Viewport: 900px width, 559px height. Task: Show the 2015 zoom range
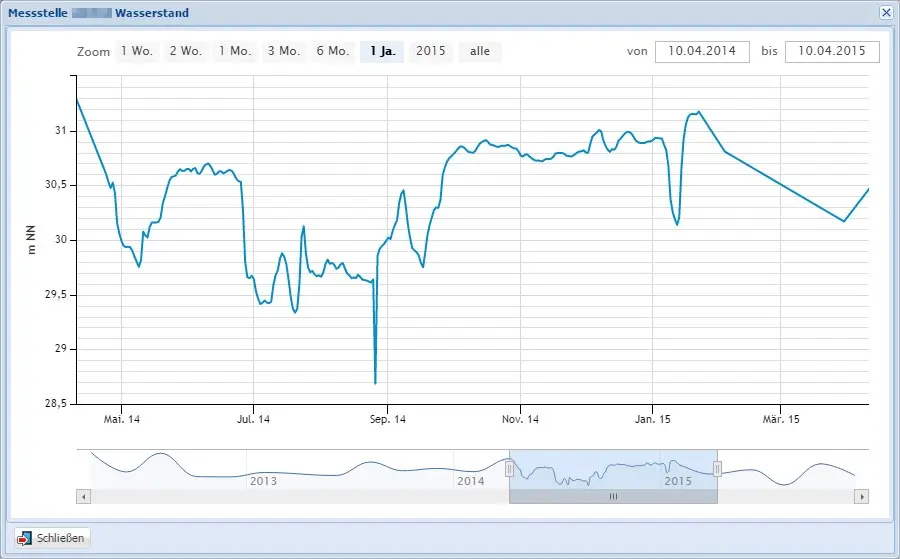[431, 52]
